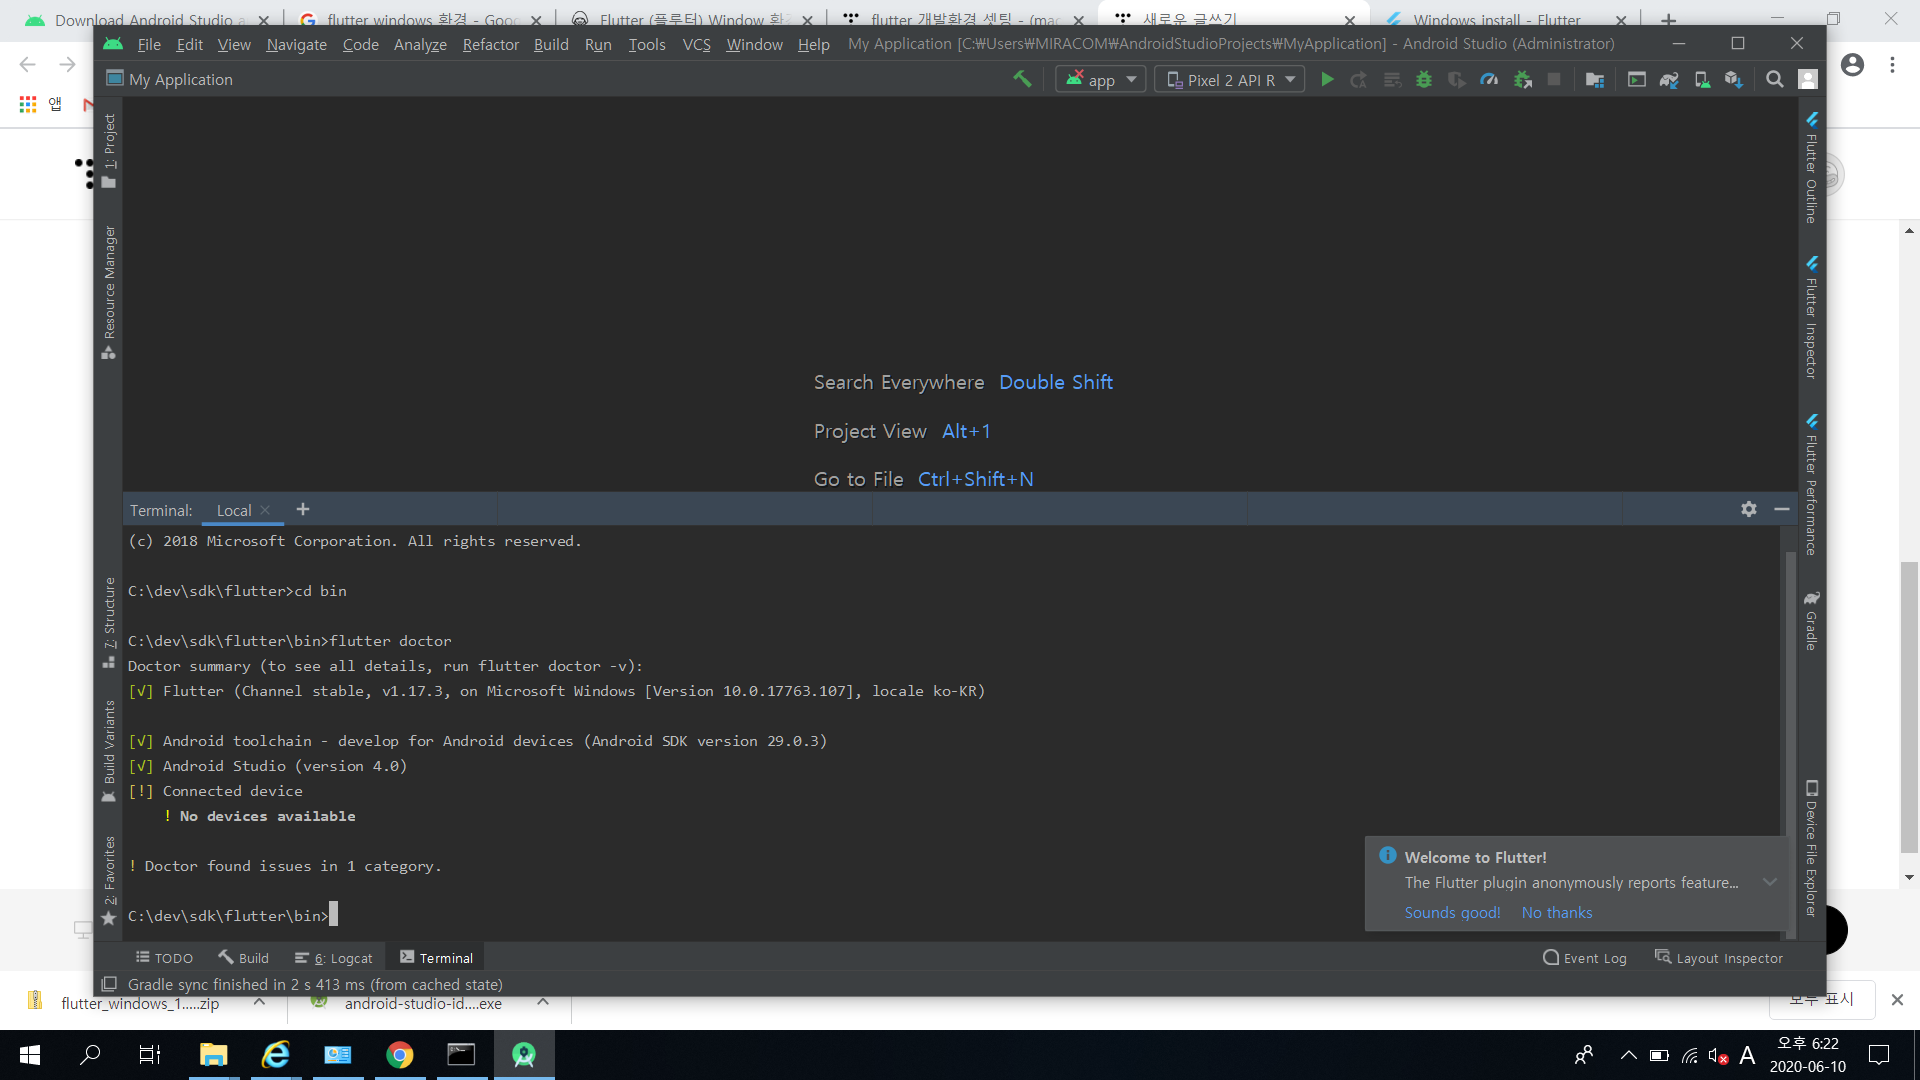Toggle the Flutter Inspector side panel

click(1811, 318)
